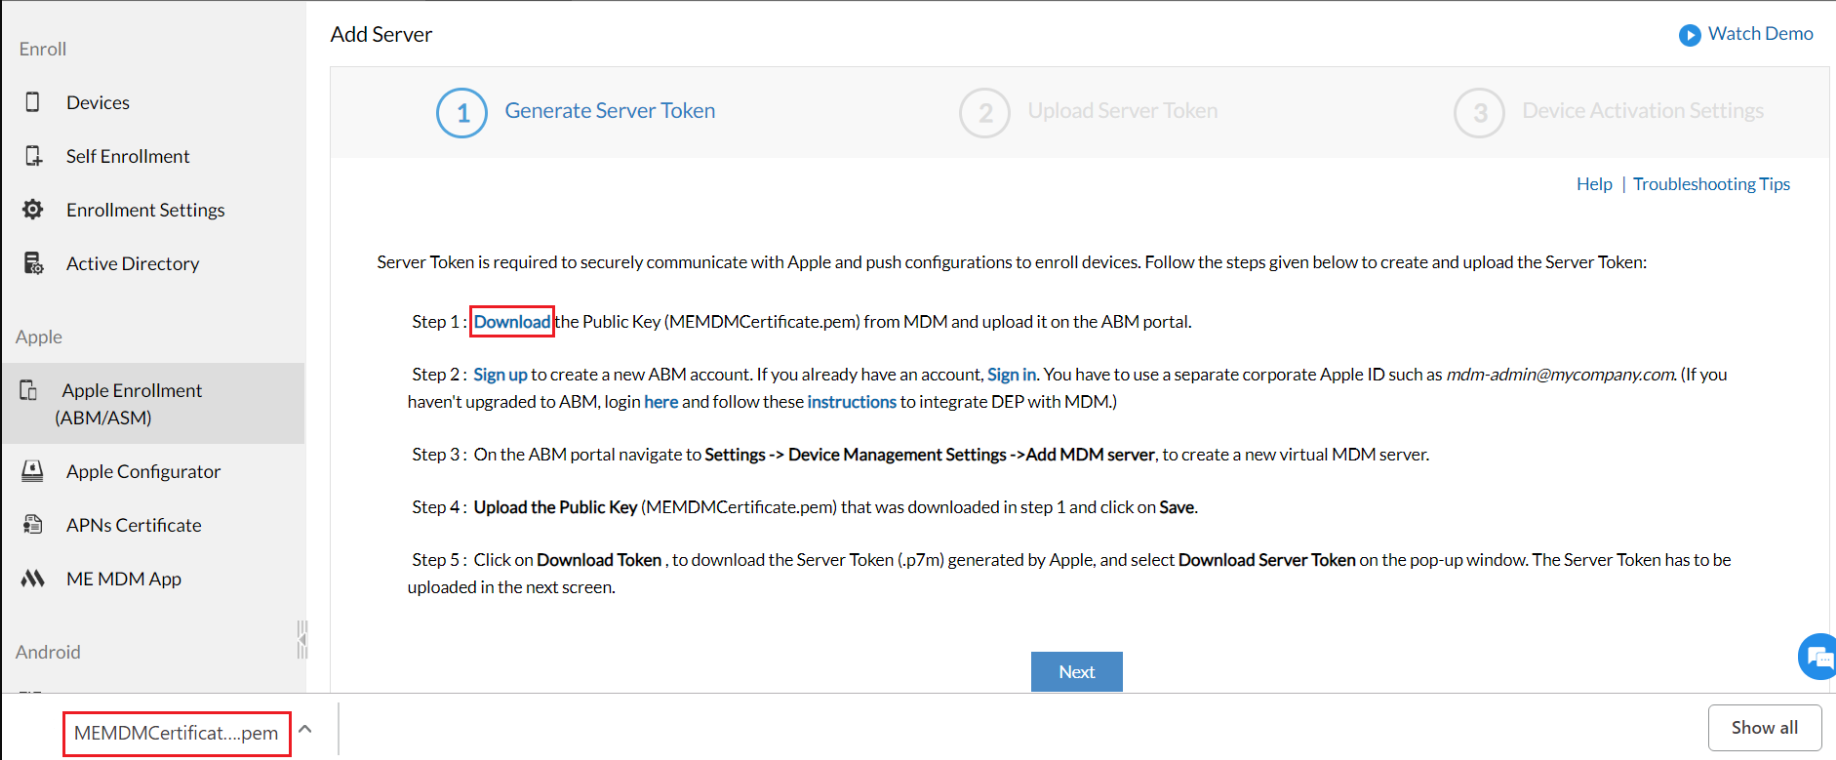This screenshot has width=1836, height=760.
Task: Open the live chat bubble icon
Action: click(1818, 657)
